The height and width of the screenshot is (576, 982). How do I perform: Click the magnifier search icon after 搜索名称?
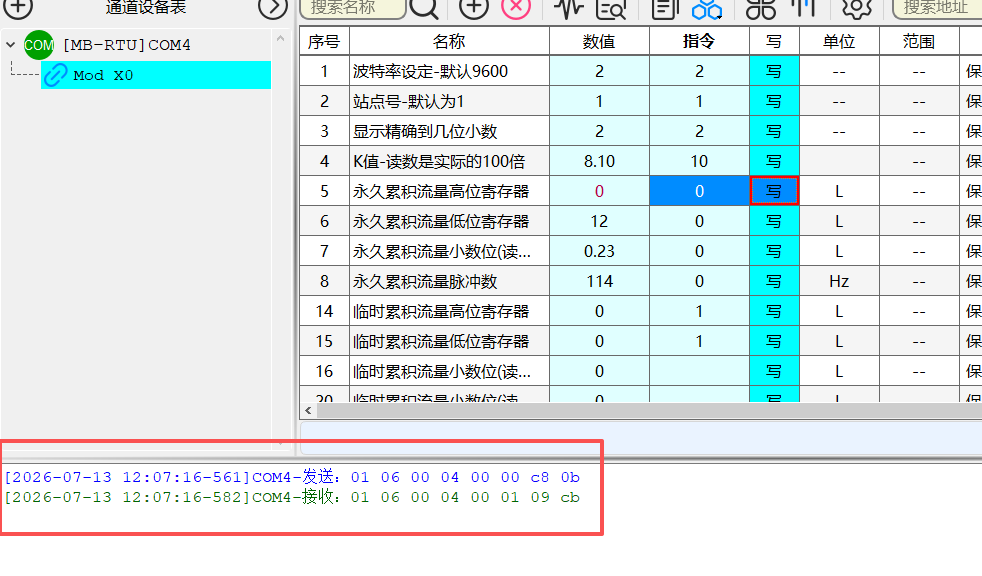point(424,8)
